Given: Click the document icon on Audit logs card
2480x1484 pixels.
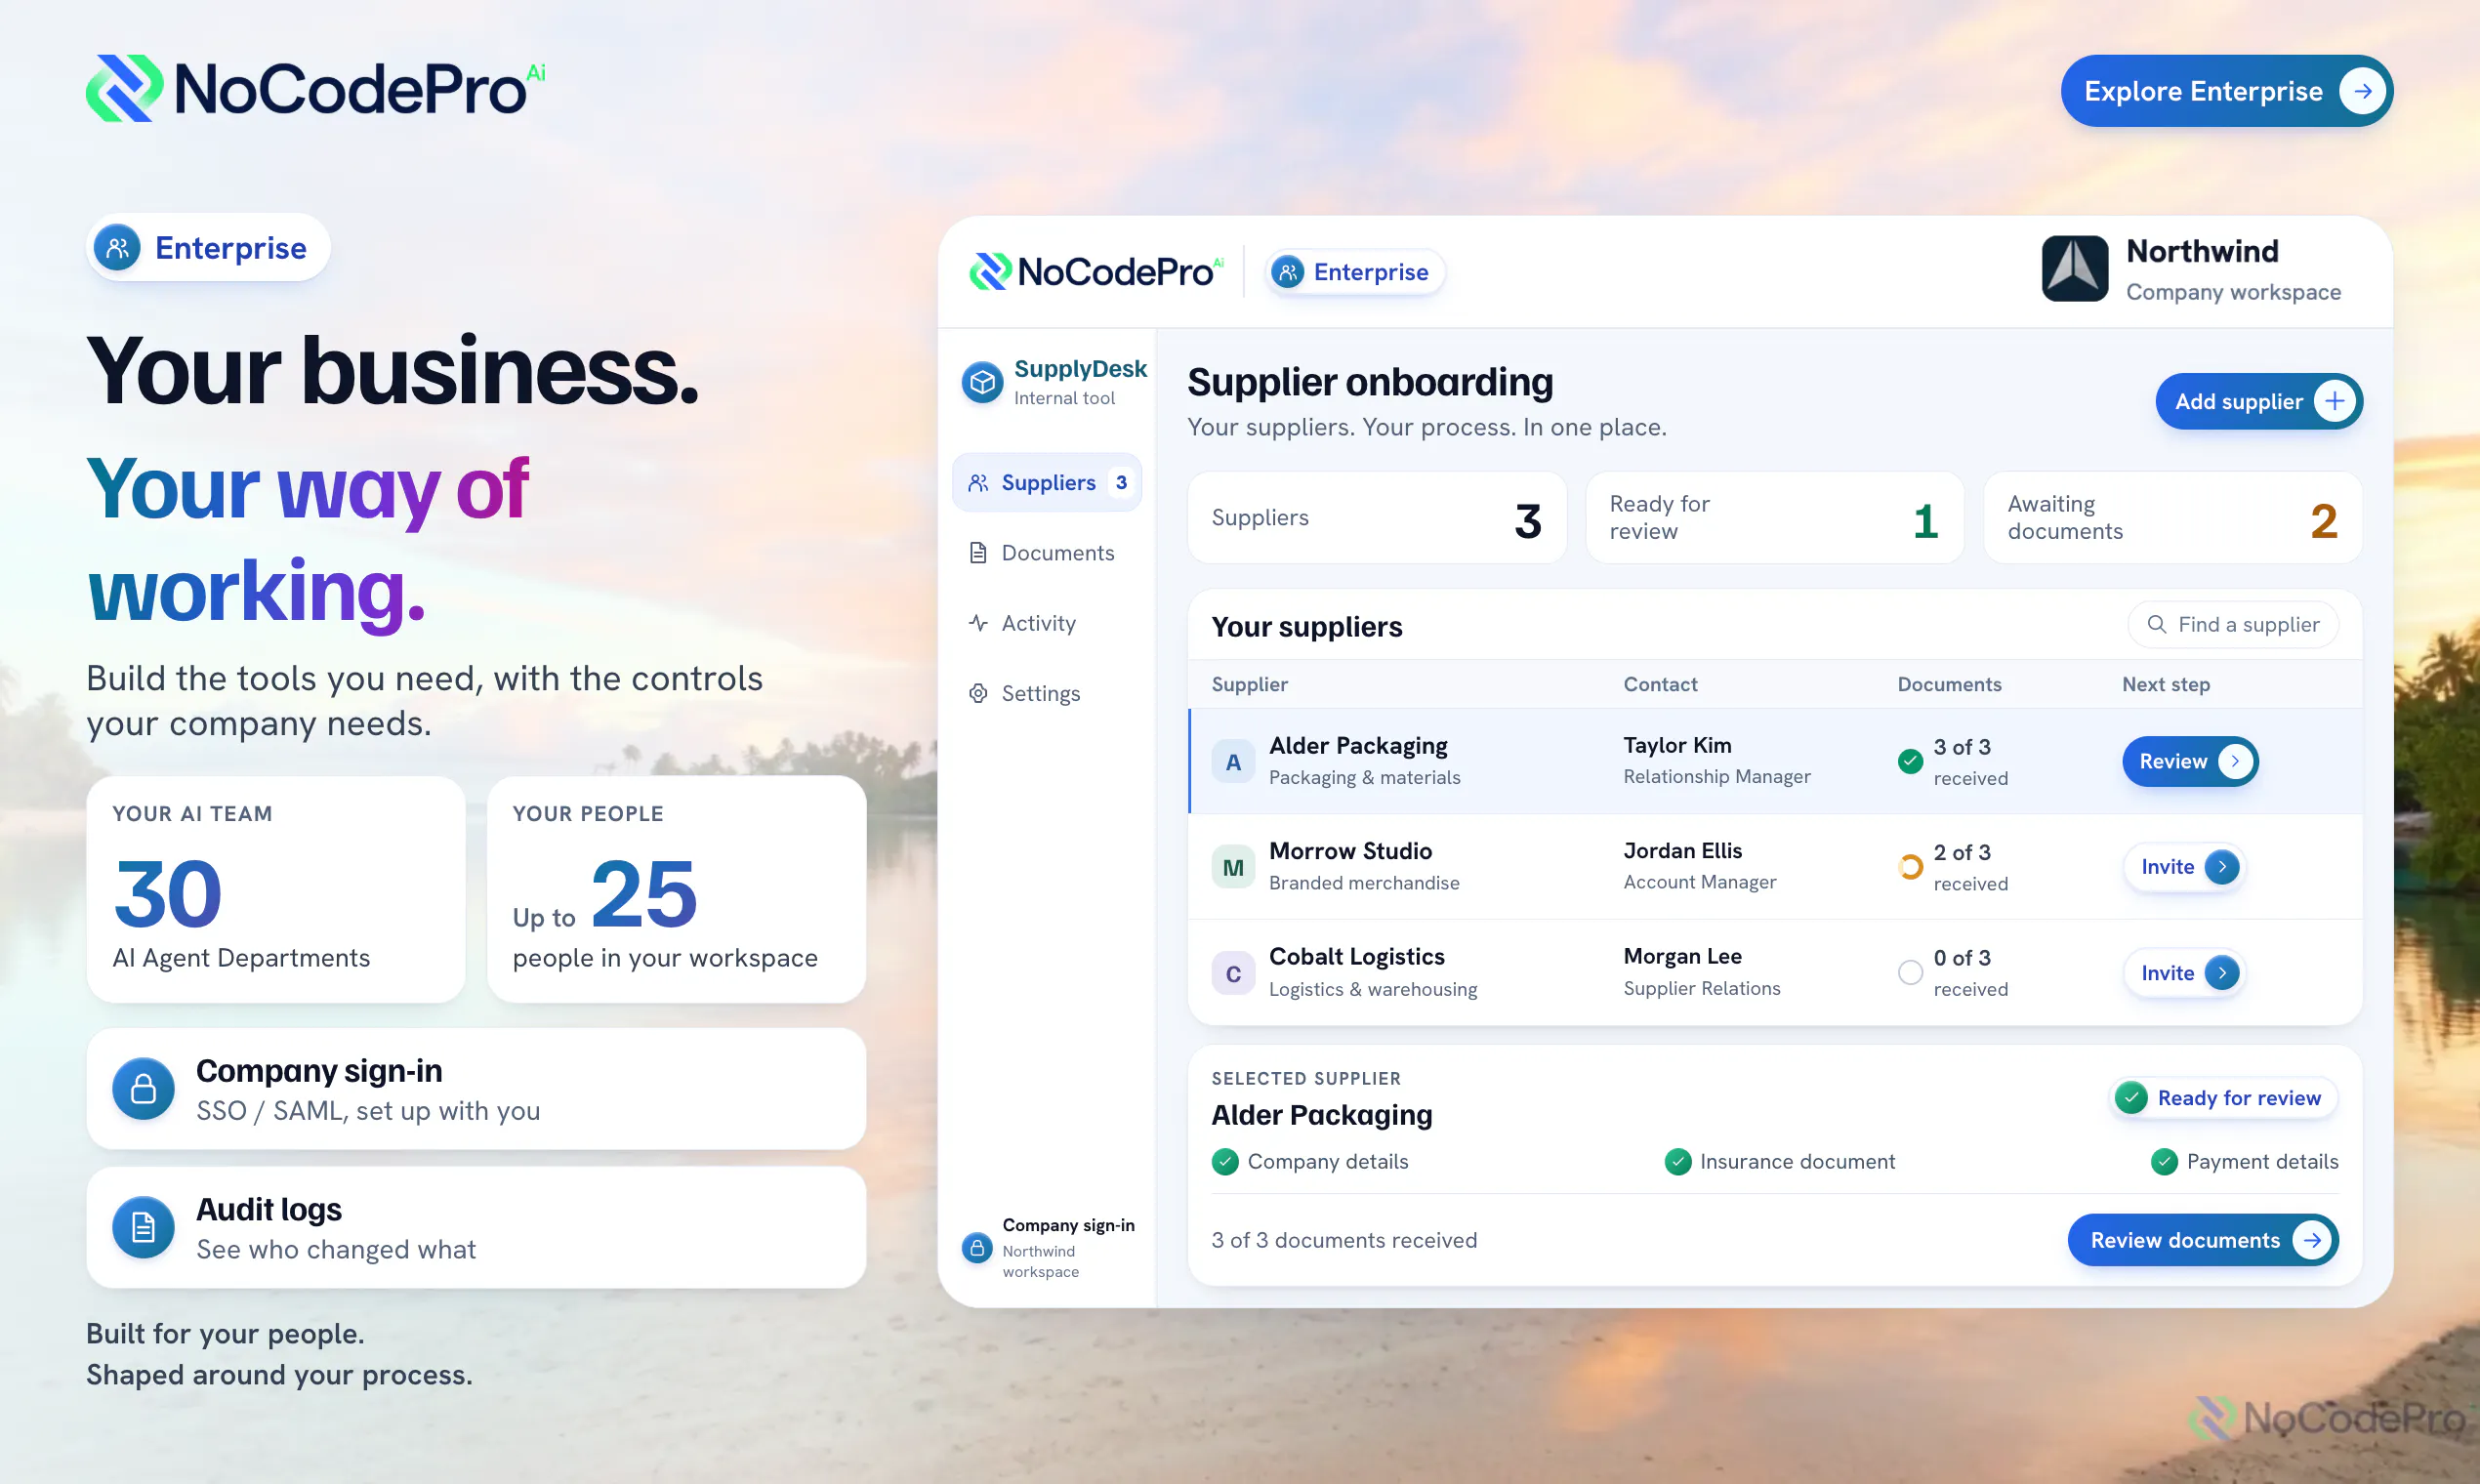Looking at the screenshot, I should 143,1228.
